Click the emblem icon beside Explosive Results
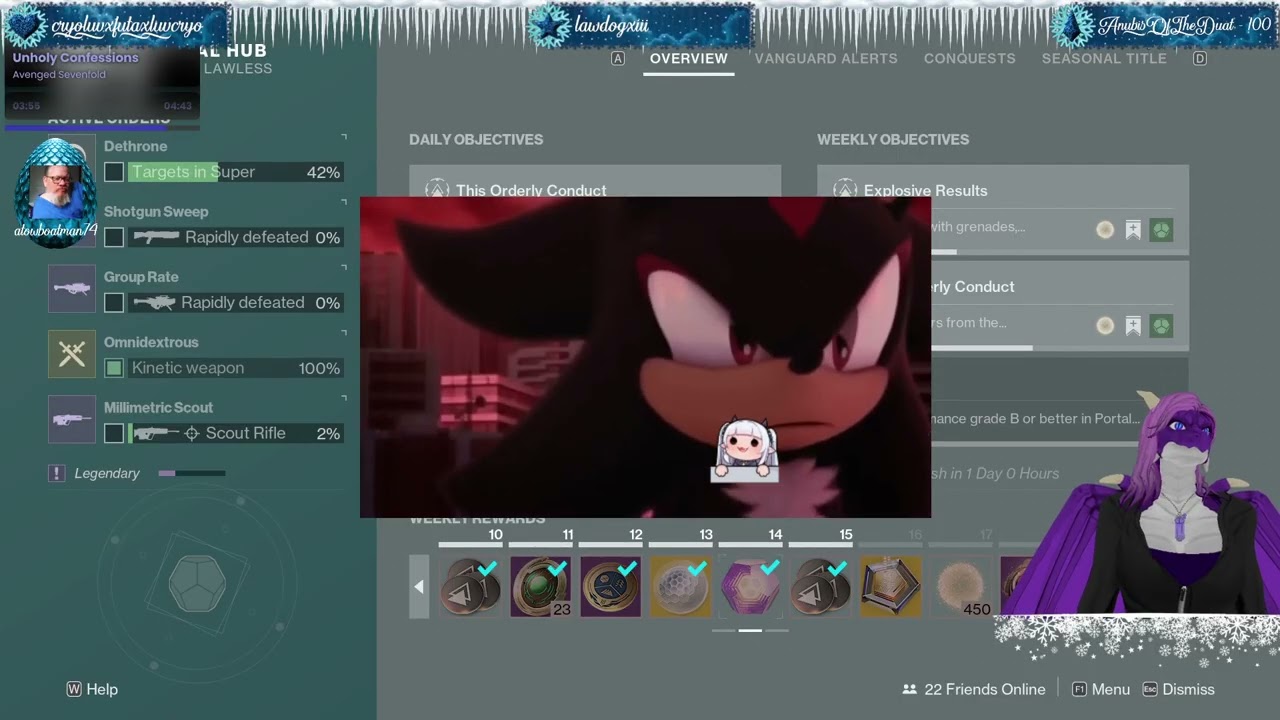The height and width of the screenshot is (720, 1280). 845,190
